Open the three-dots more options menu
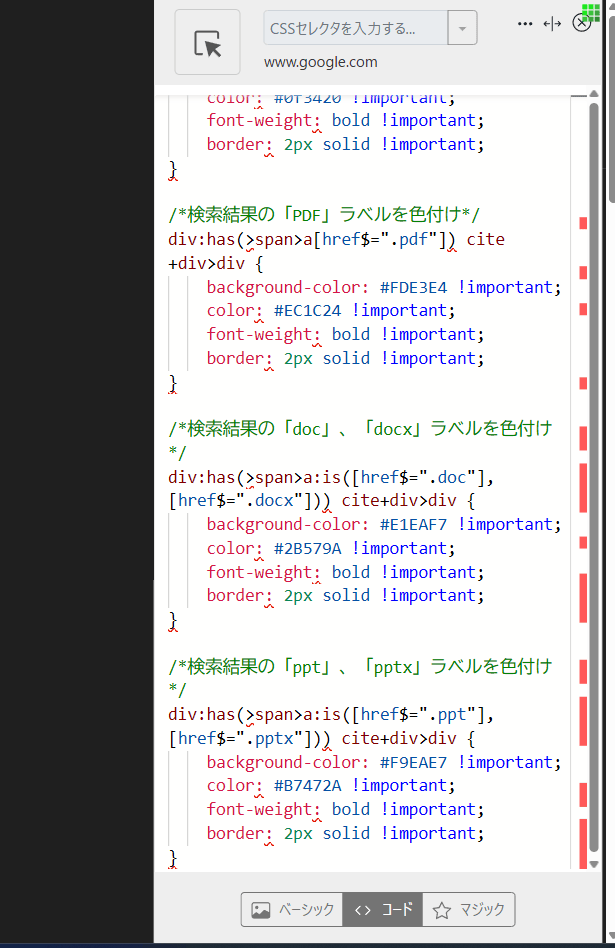Viewport: 615px width, 948px height. (525, 24)
